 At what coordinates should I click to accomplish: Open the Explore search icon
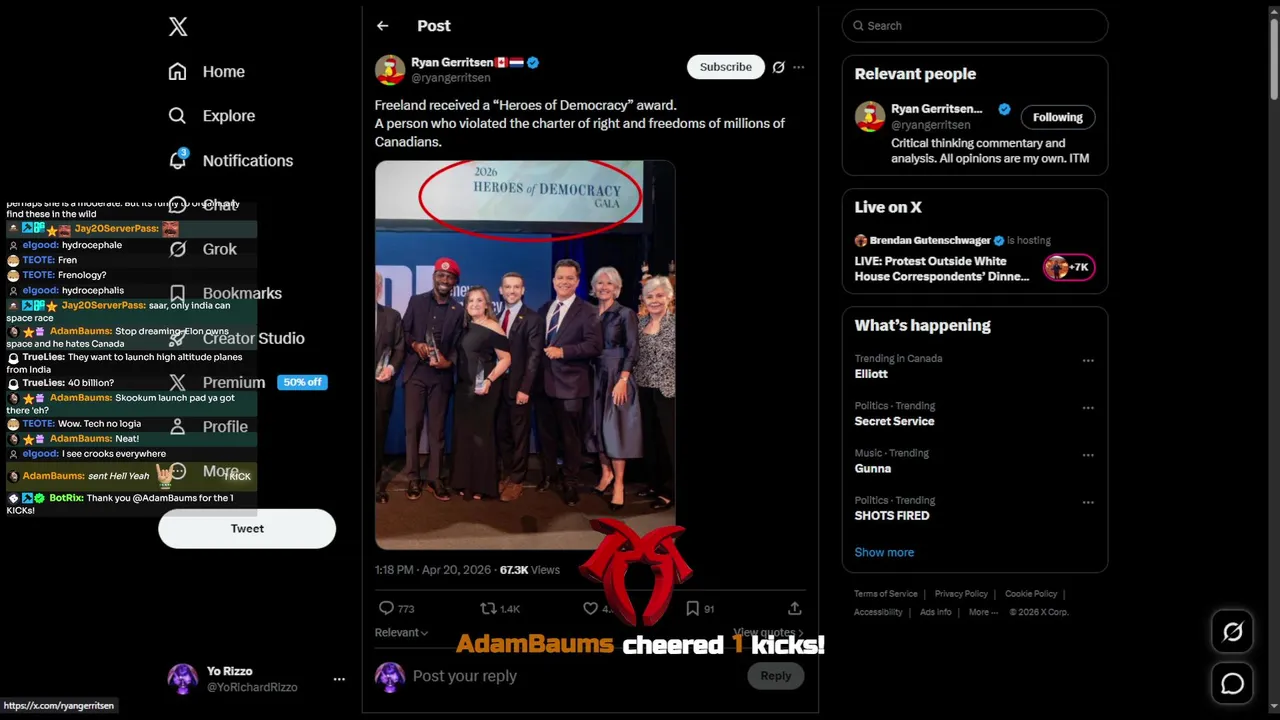[x=178, y=116]
